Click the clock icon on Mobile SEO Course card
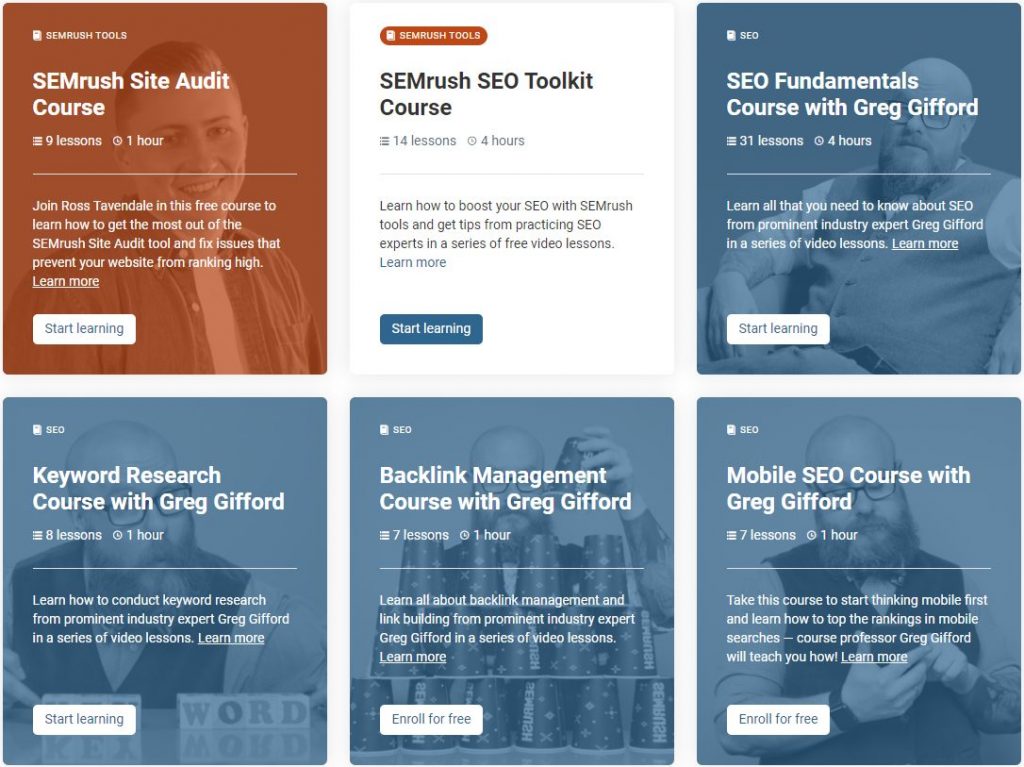The height and width of the screenshot is (767, 1024). pyautogui.click(x=811, y=535)
